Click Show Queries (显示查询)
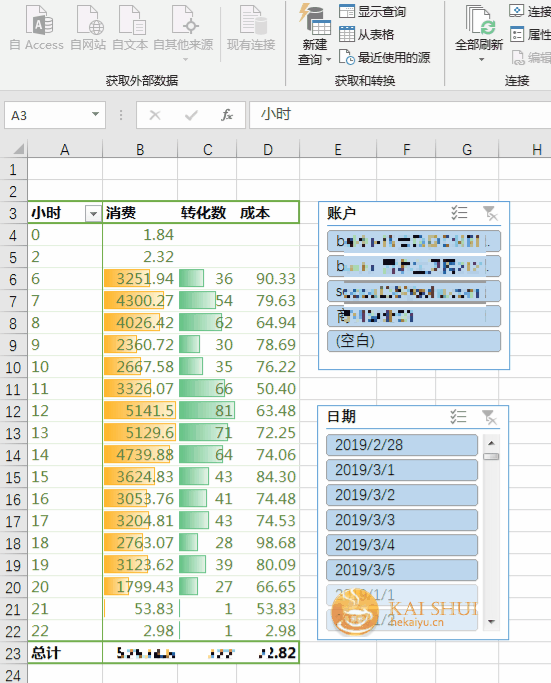This screenshot has height=683, width=551. tap(372, 11)
